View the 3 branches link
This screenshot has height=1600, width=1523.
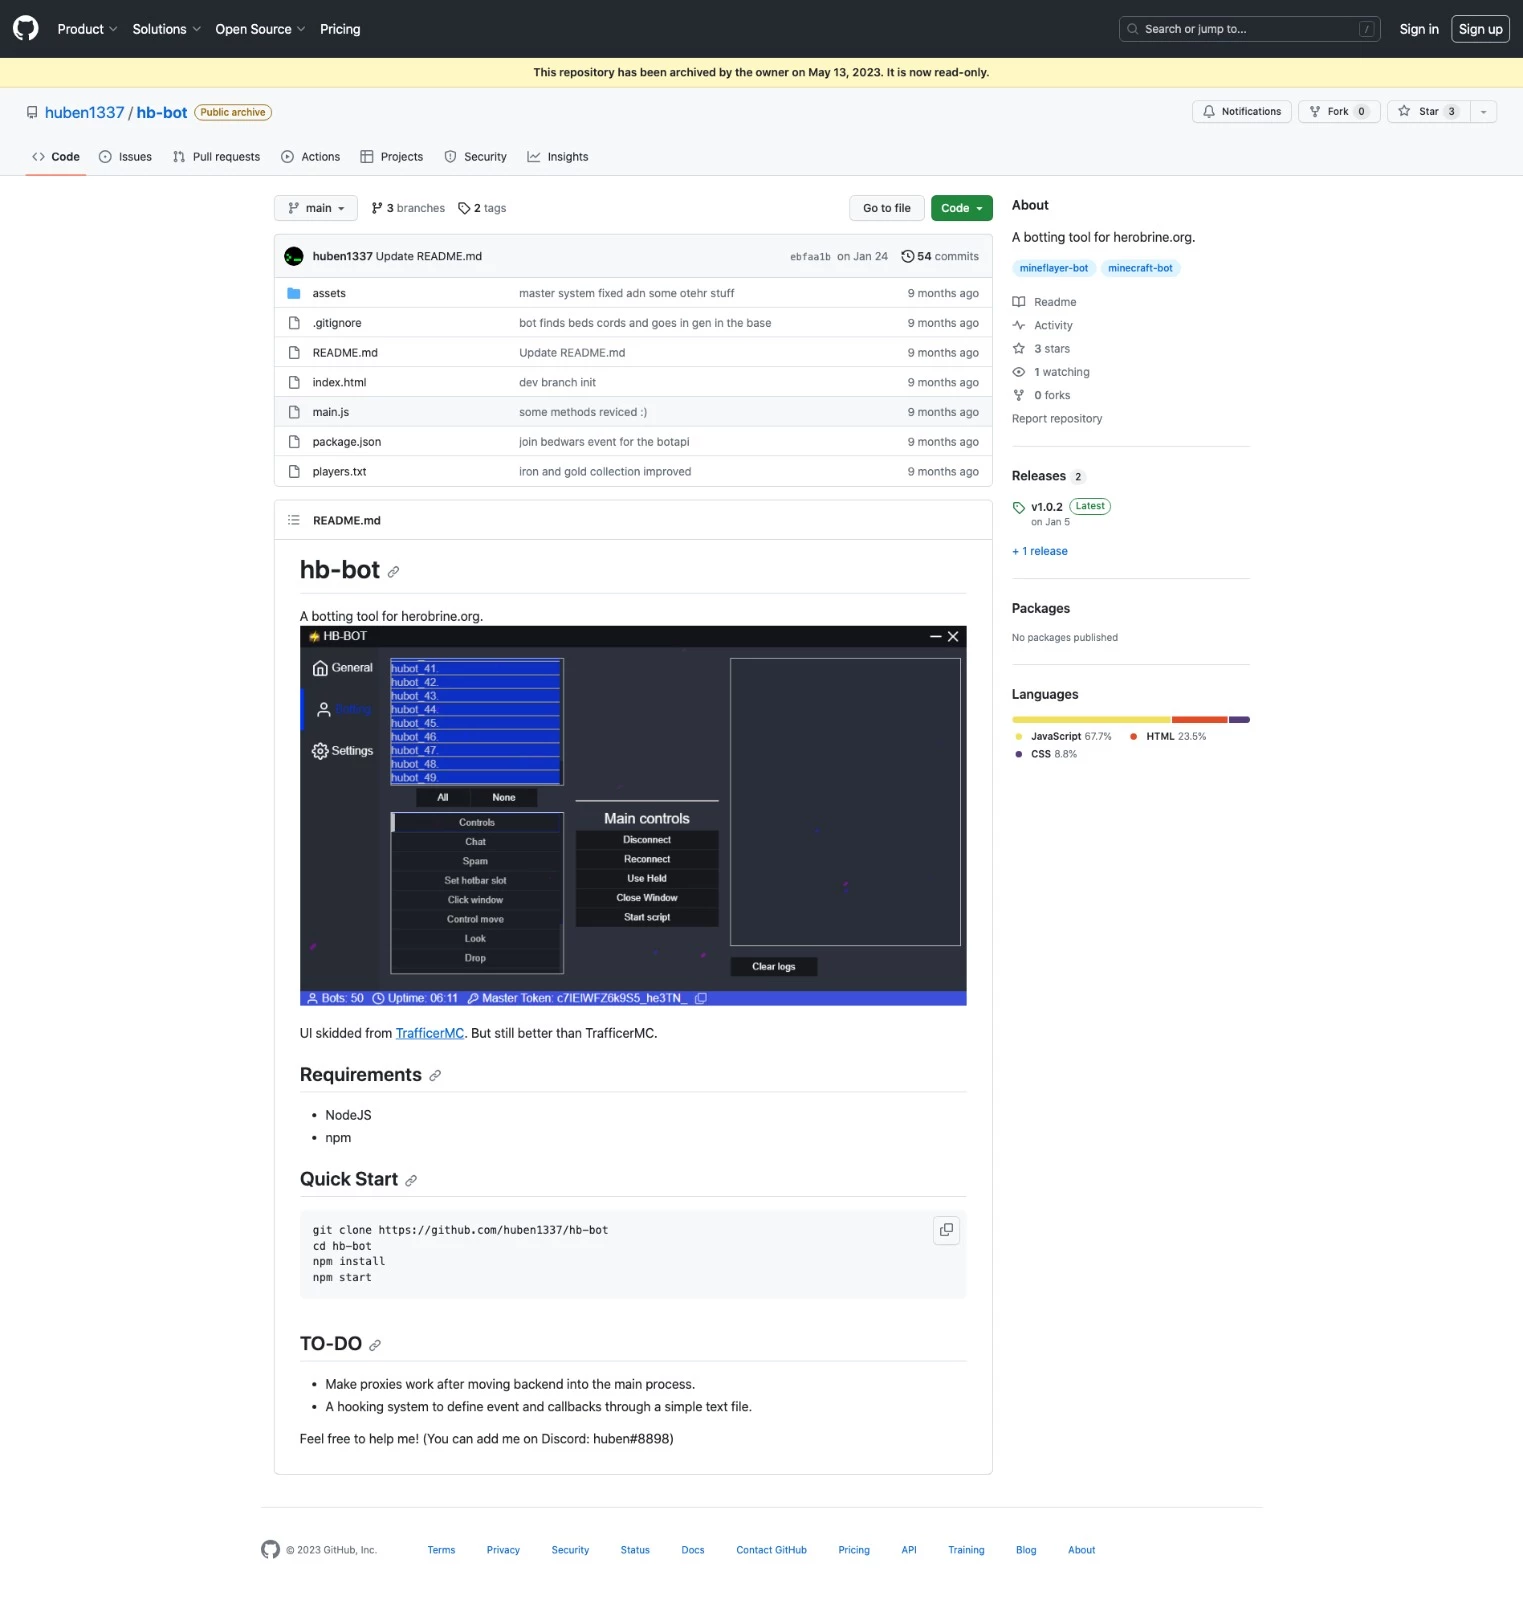pyautogui.click(x=408, y=208)
